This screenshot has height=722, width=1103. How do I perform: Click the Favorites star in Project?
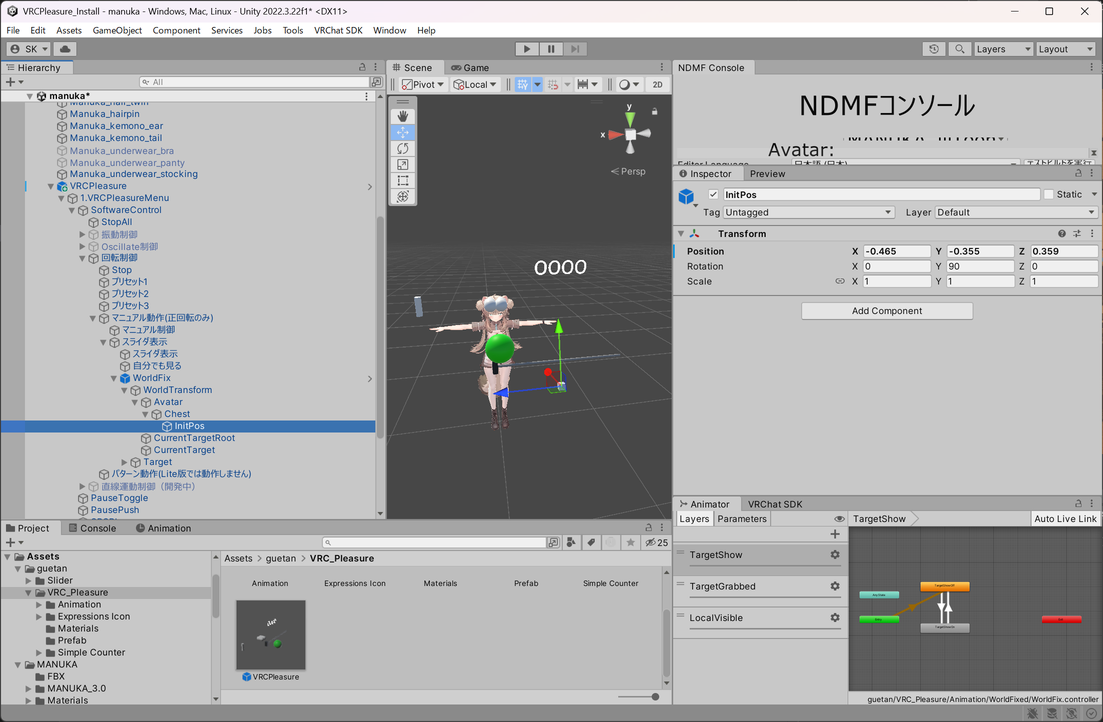click(x=631, y=543)
